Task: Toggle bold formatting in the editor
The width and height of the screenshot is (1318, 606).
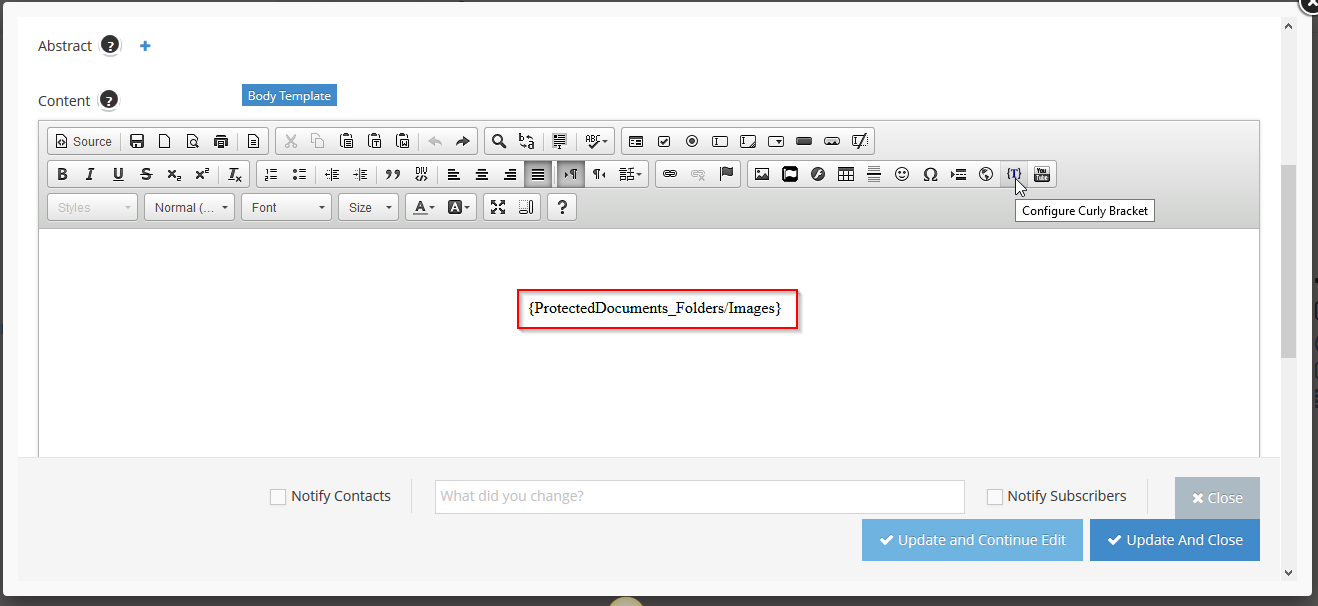Action: coord(62,174)
